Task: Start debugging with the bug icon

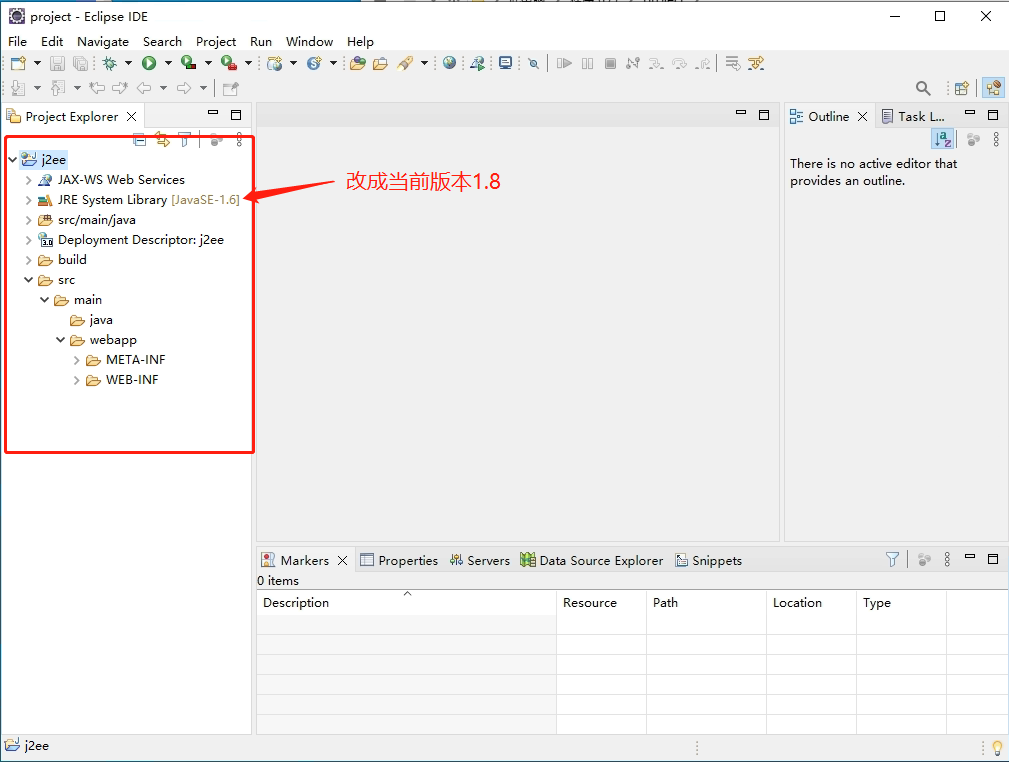Action: tap(110, 63)
